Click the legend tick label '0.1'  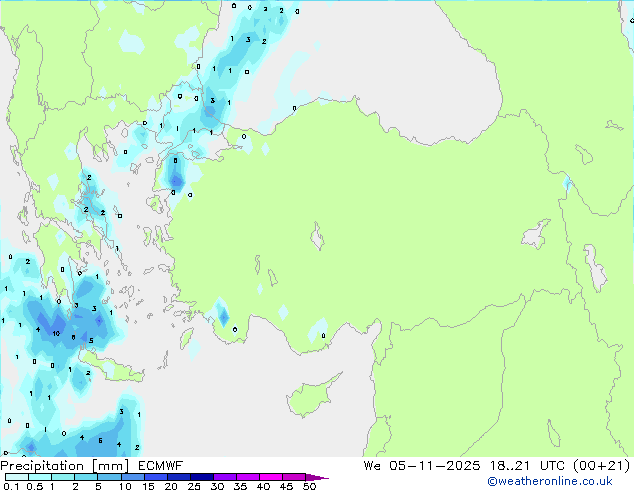click(x=11, y=486)
